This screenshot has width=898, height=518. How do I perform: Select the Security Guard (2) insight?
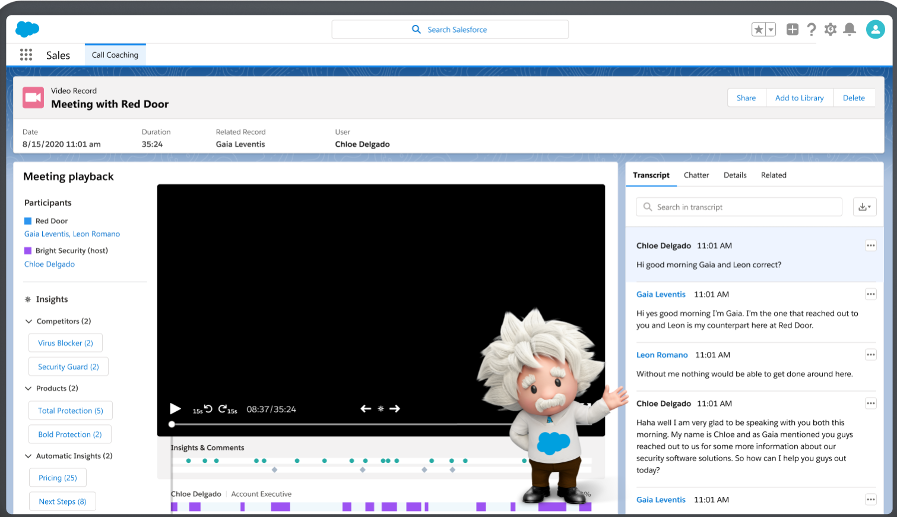point(68,367)
